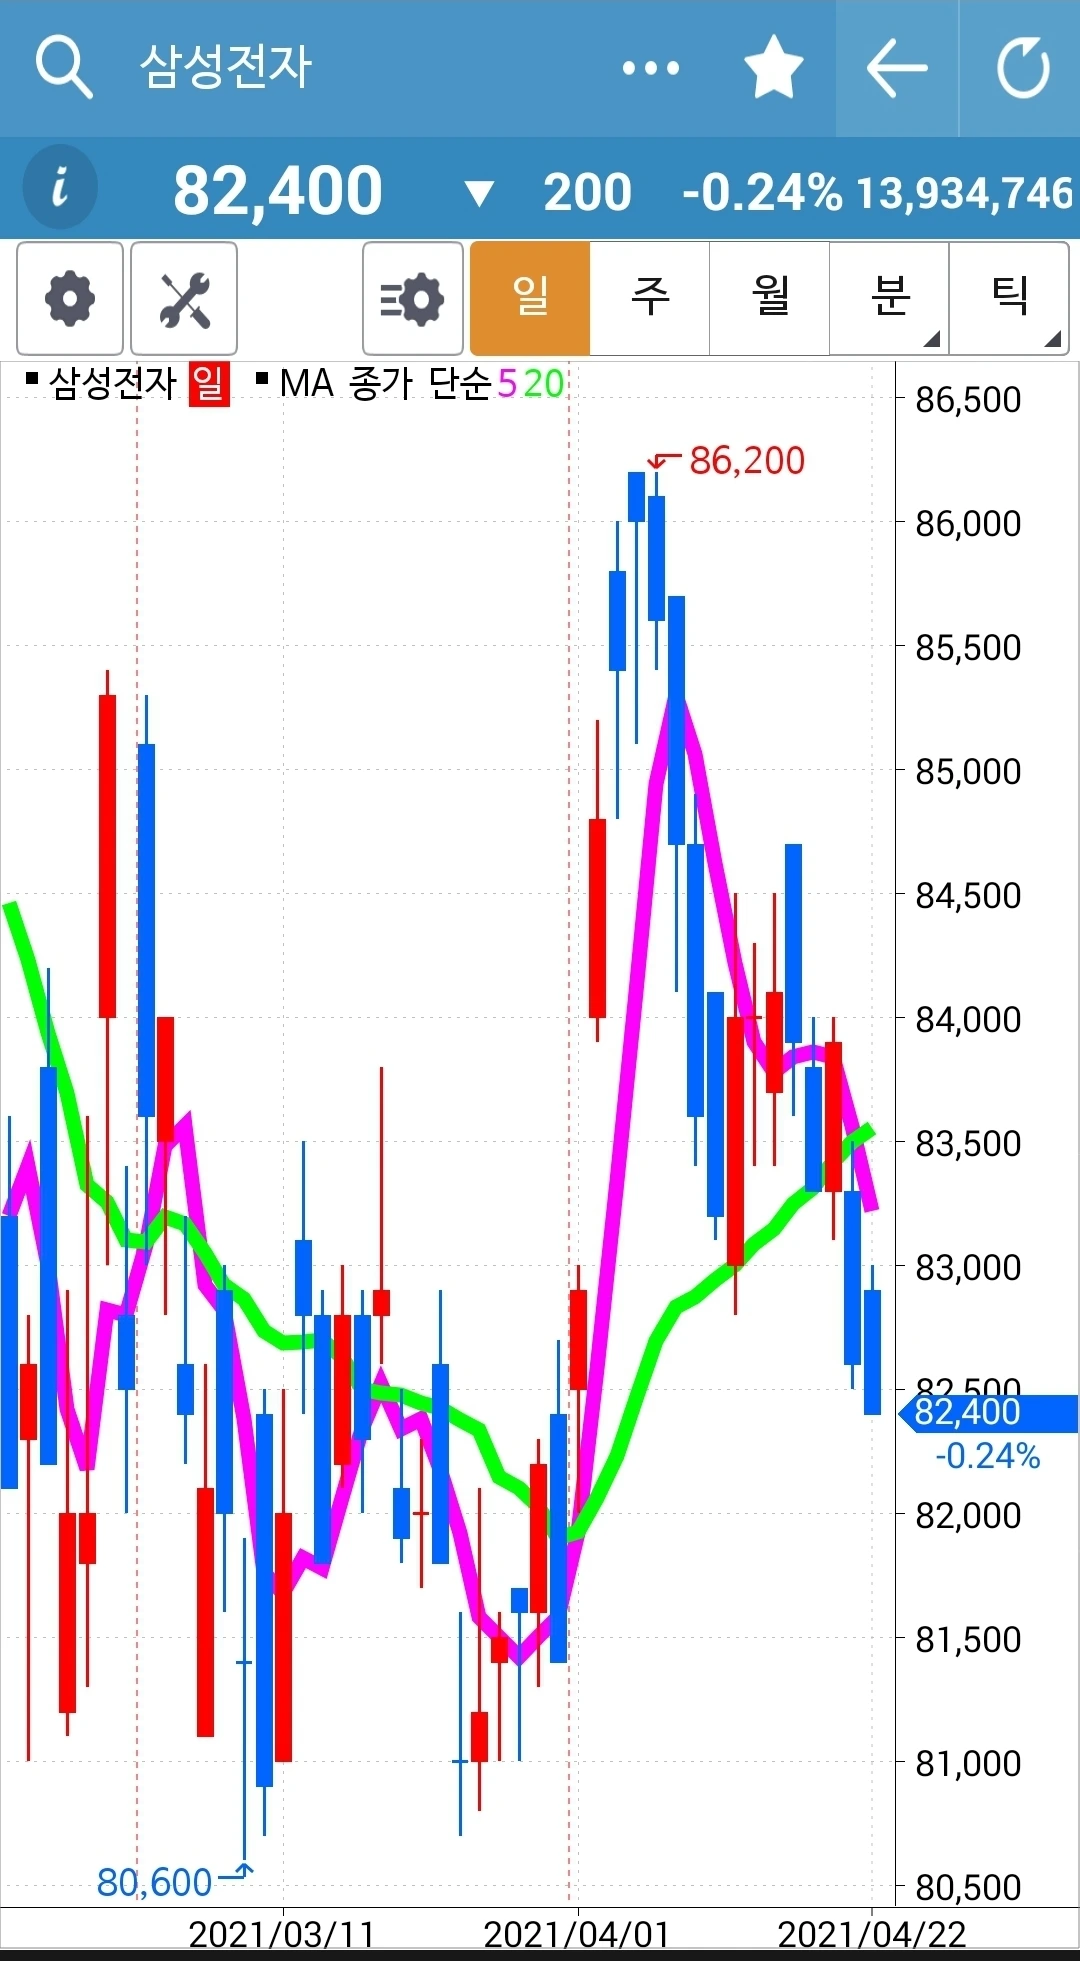Tap the 삼성전자 chart legend label
The image size is (1080, 1961).
pyautogui.click(x=113, y=383)
